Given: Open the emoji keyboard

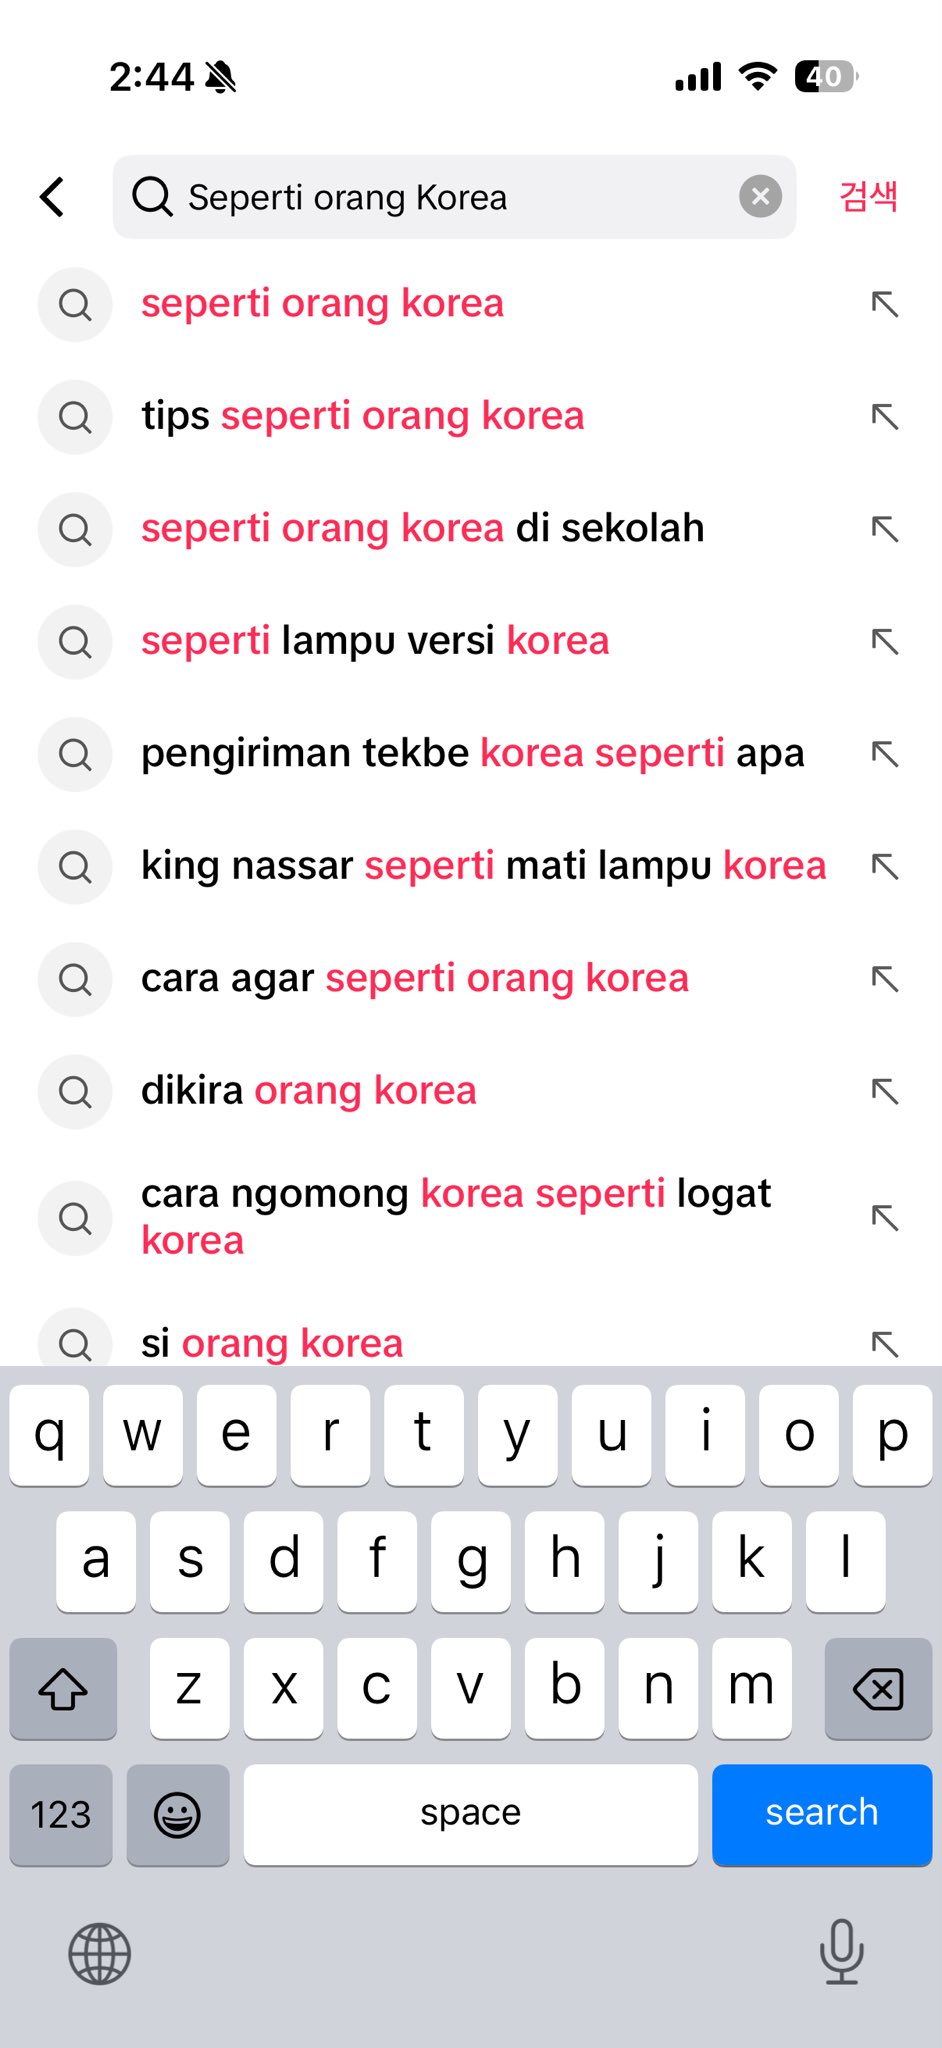Looking at the screenshot, I should [177, 1814].
